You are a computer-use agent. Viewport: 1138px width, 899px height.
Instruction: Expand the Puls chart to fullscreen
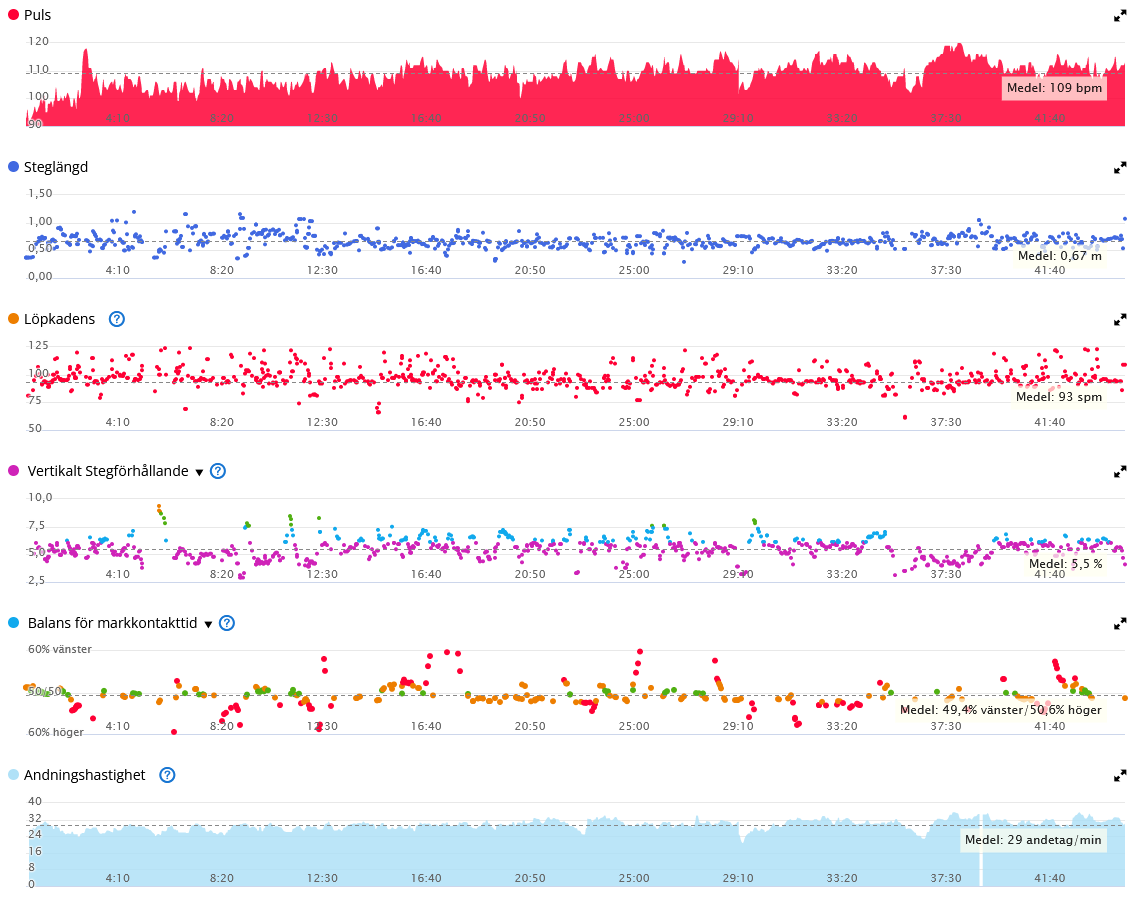tap(1120, 16)
